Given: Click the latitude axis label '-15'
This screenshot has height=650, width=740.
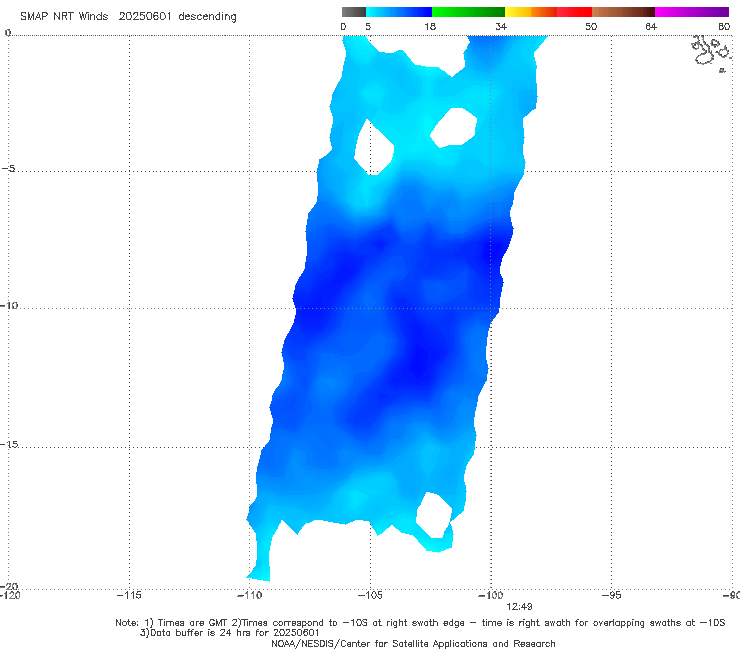Looking at the screenshot, I should (x=9, y=444).
